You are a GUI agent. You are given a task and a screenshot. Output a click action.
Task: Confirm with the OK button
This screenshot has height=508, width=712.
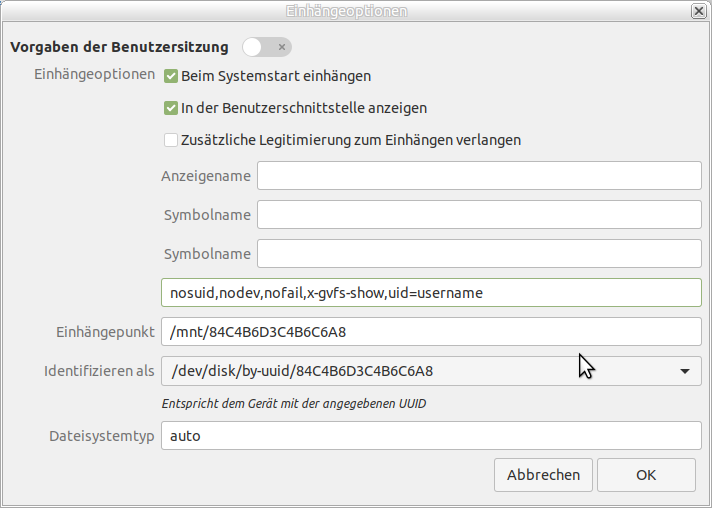click(x=646, y=475)
